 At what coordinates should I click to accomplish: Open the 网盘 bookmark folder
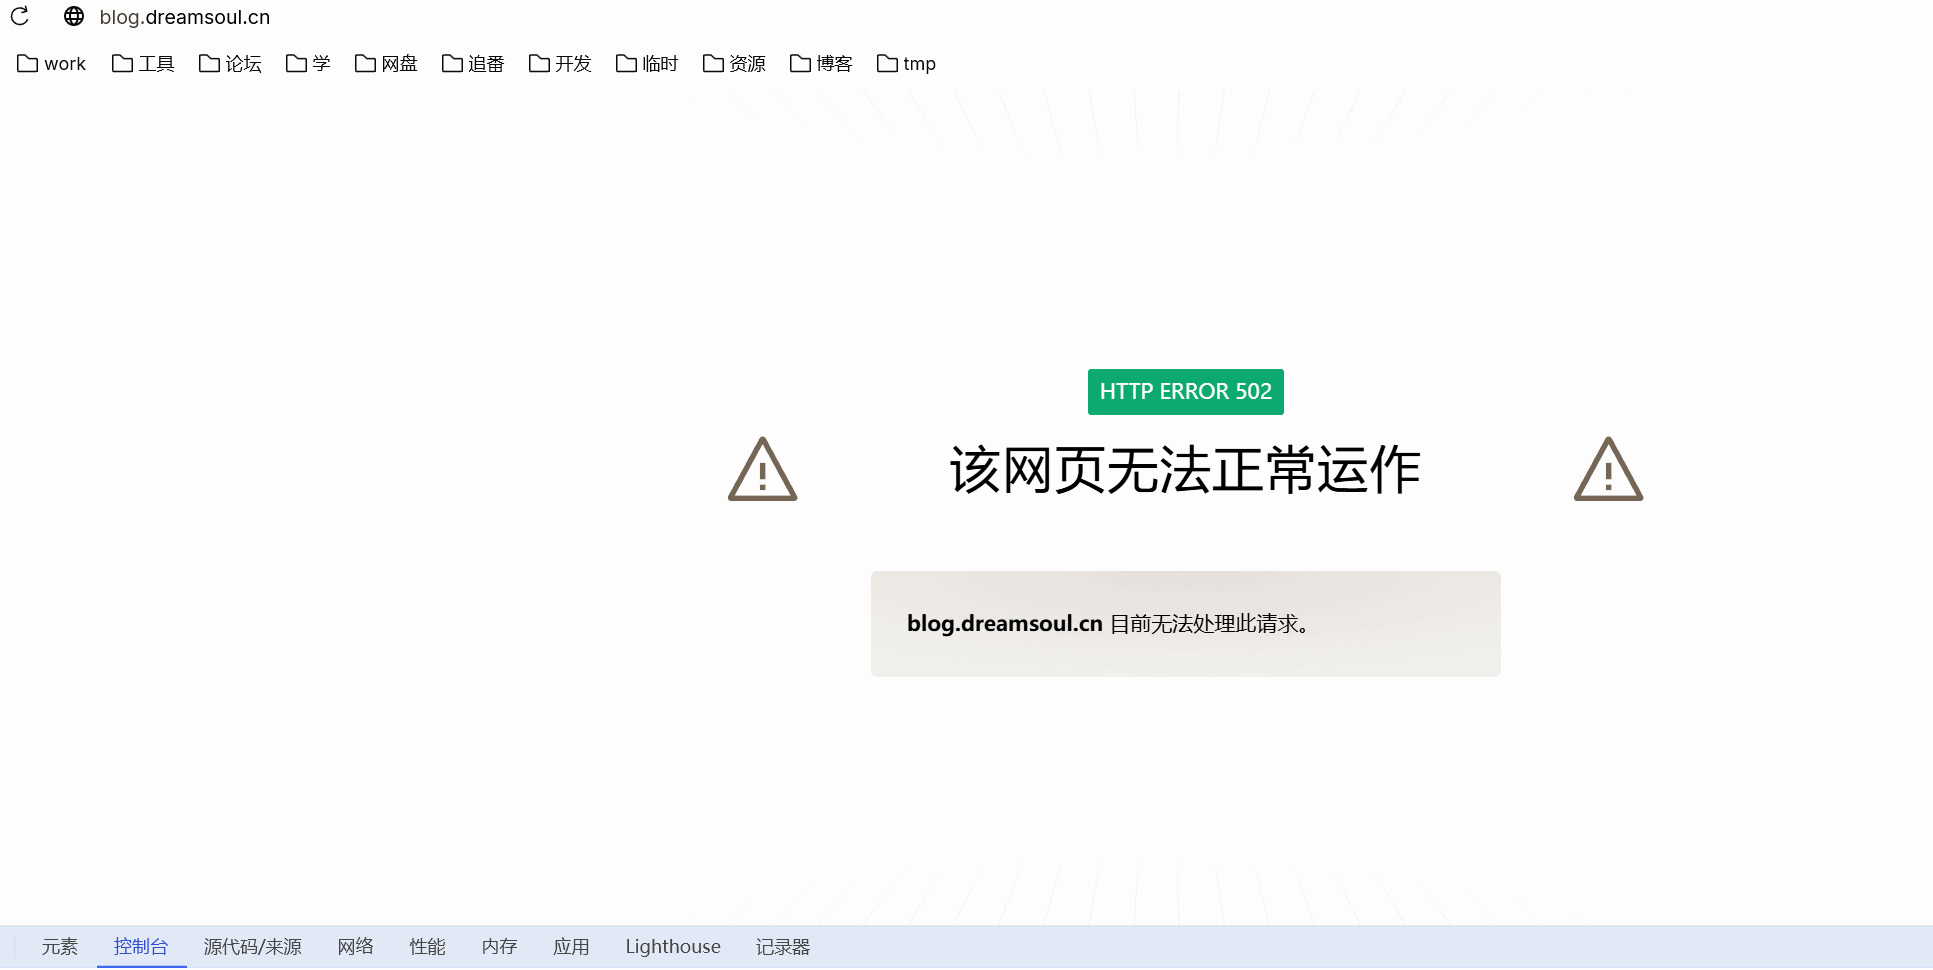pos(386,64)
